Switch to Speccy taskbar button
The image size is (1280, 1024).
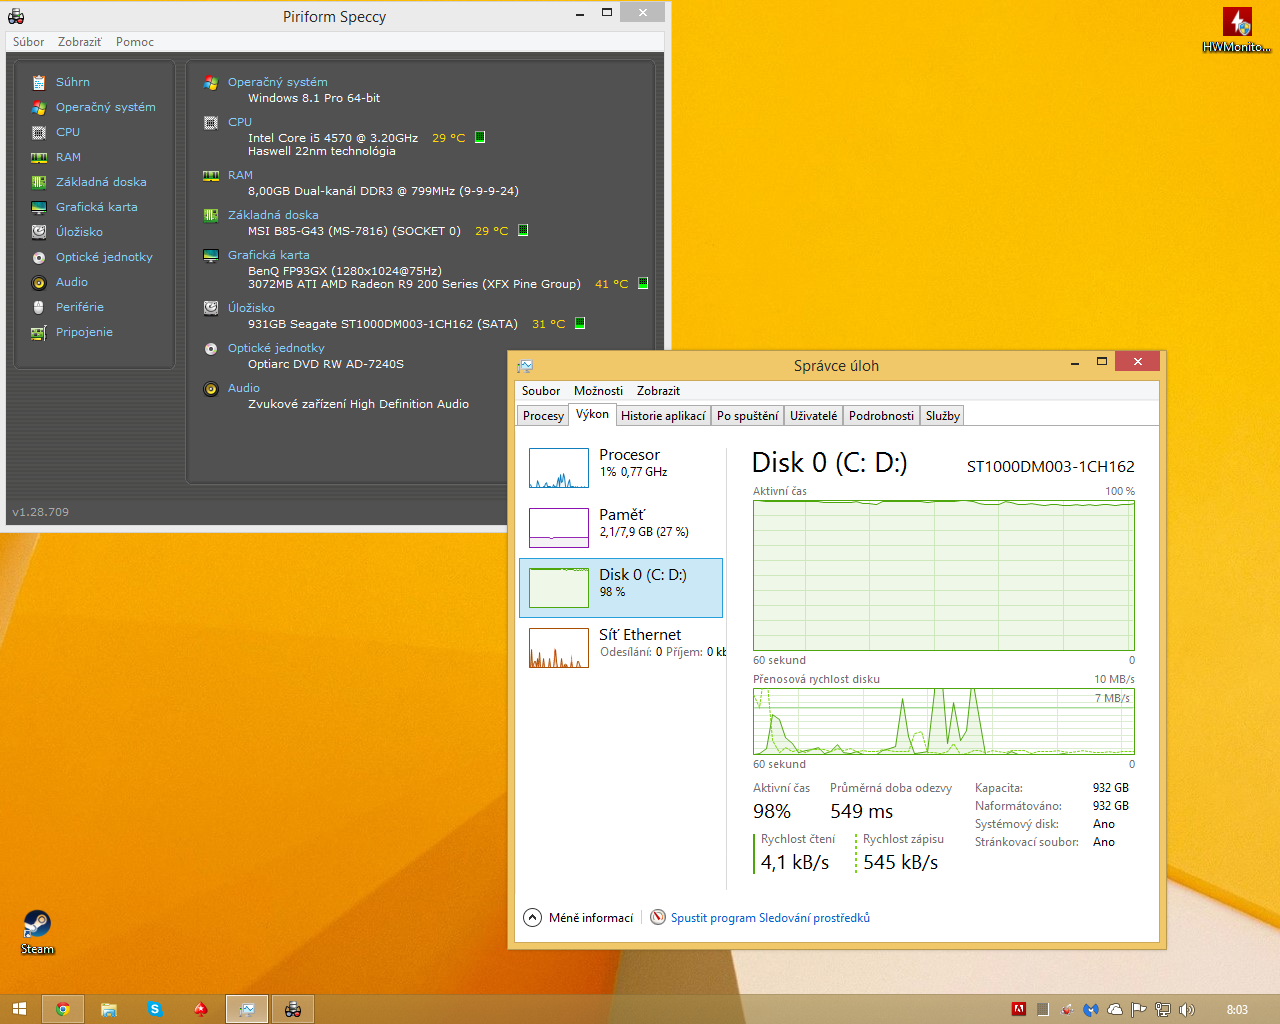293,1009
